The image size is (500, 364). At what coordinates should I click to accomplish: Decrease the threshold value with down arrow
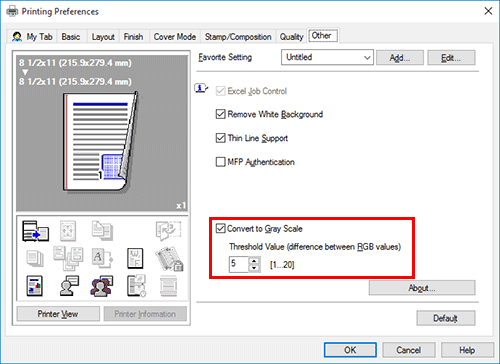(x=254, y=268)
